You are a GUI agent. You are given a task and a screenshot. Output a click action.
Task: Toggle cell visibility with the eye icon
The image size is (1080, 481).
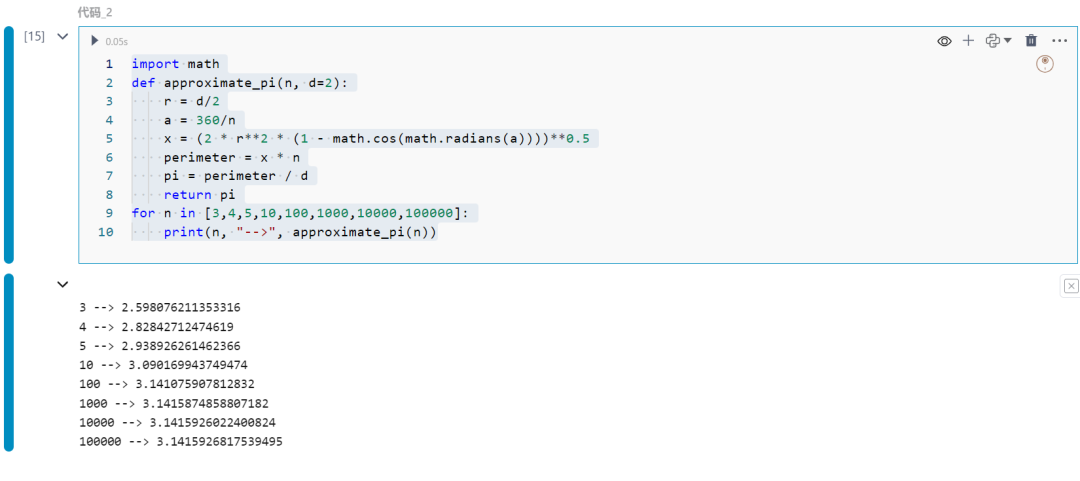(944, 41)
